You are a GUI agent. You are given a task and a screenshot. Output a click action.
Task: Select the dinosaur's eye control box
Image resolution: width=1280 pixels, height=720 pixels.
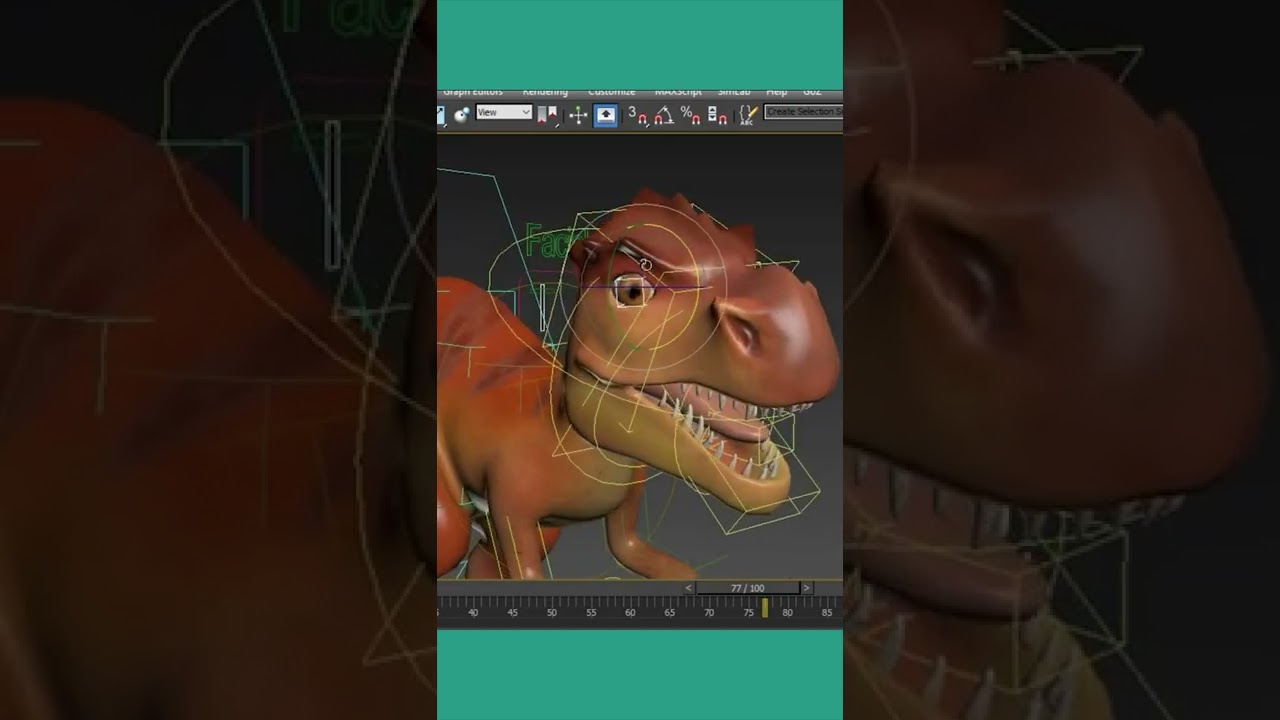click(631, 291)
